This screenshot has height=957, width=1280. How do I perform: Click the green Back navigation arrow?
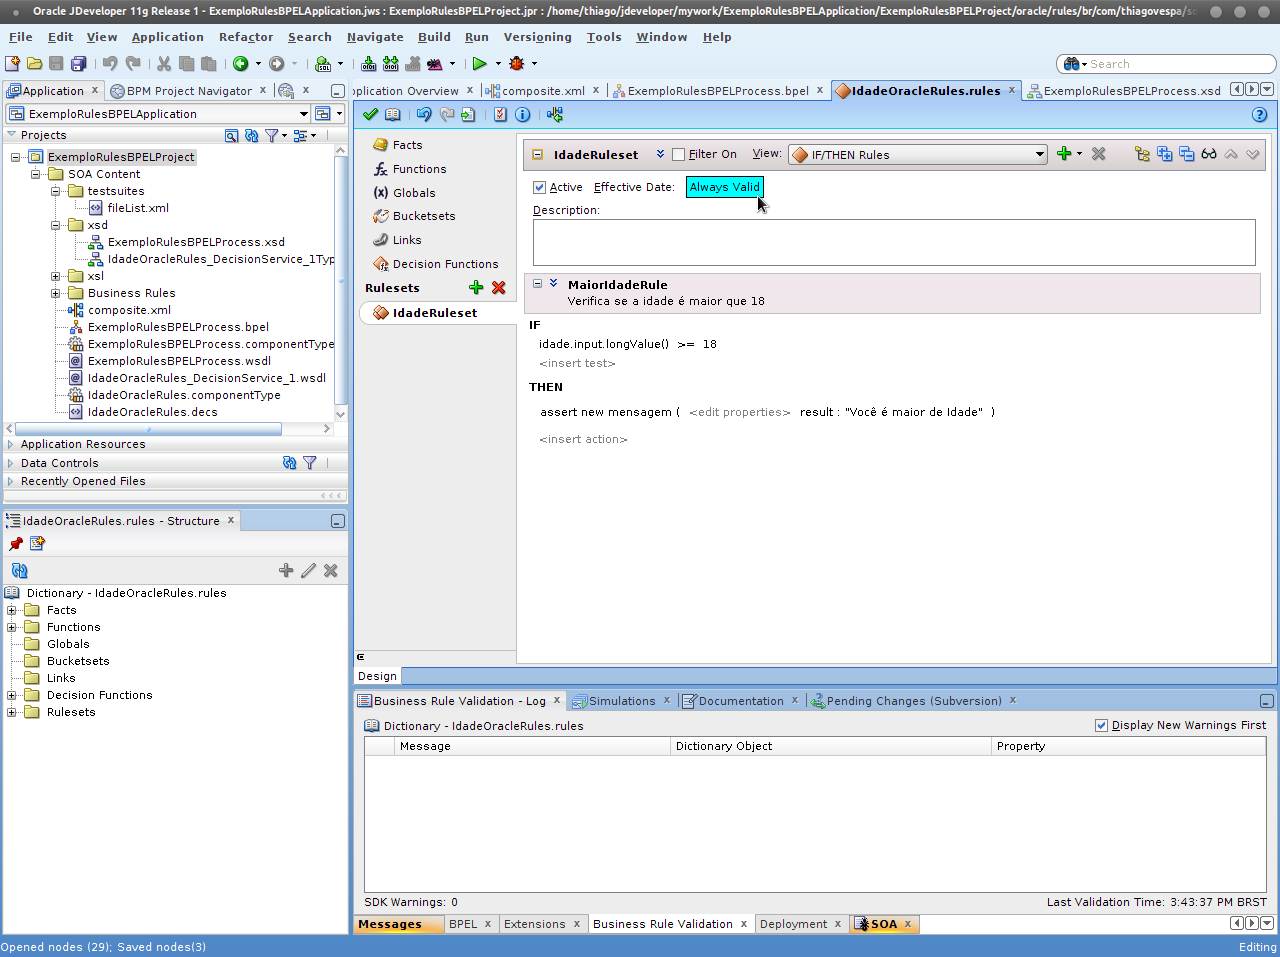(241, 63)
